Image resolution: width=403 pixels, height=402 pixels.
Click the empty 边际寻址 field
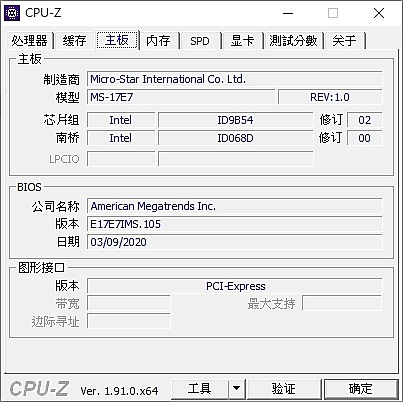point(129,321)
